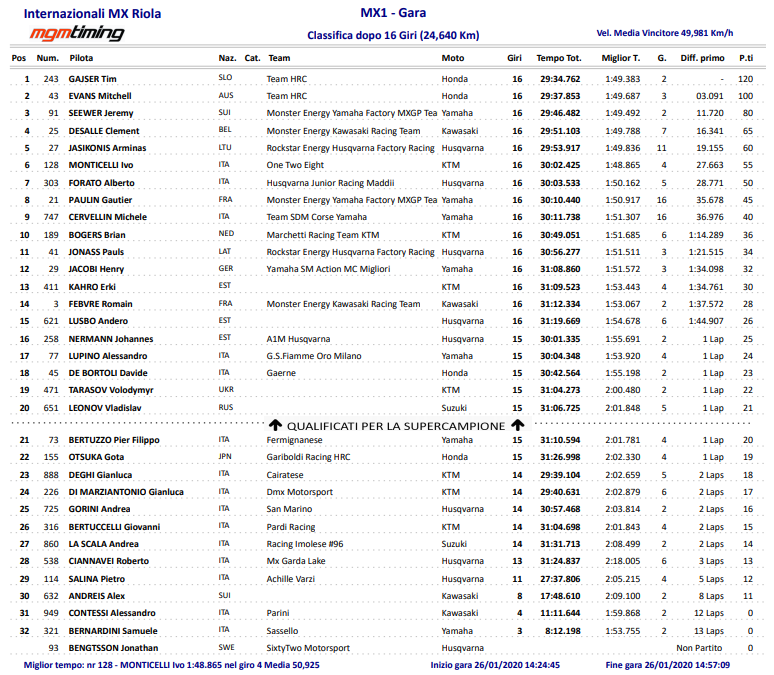Select the Internazionali MX Riola title
Viewport: 774px width, 675px height.
(x=91, y=14)
